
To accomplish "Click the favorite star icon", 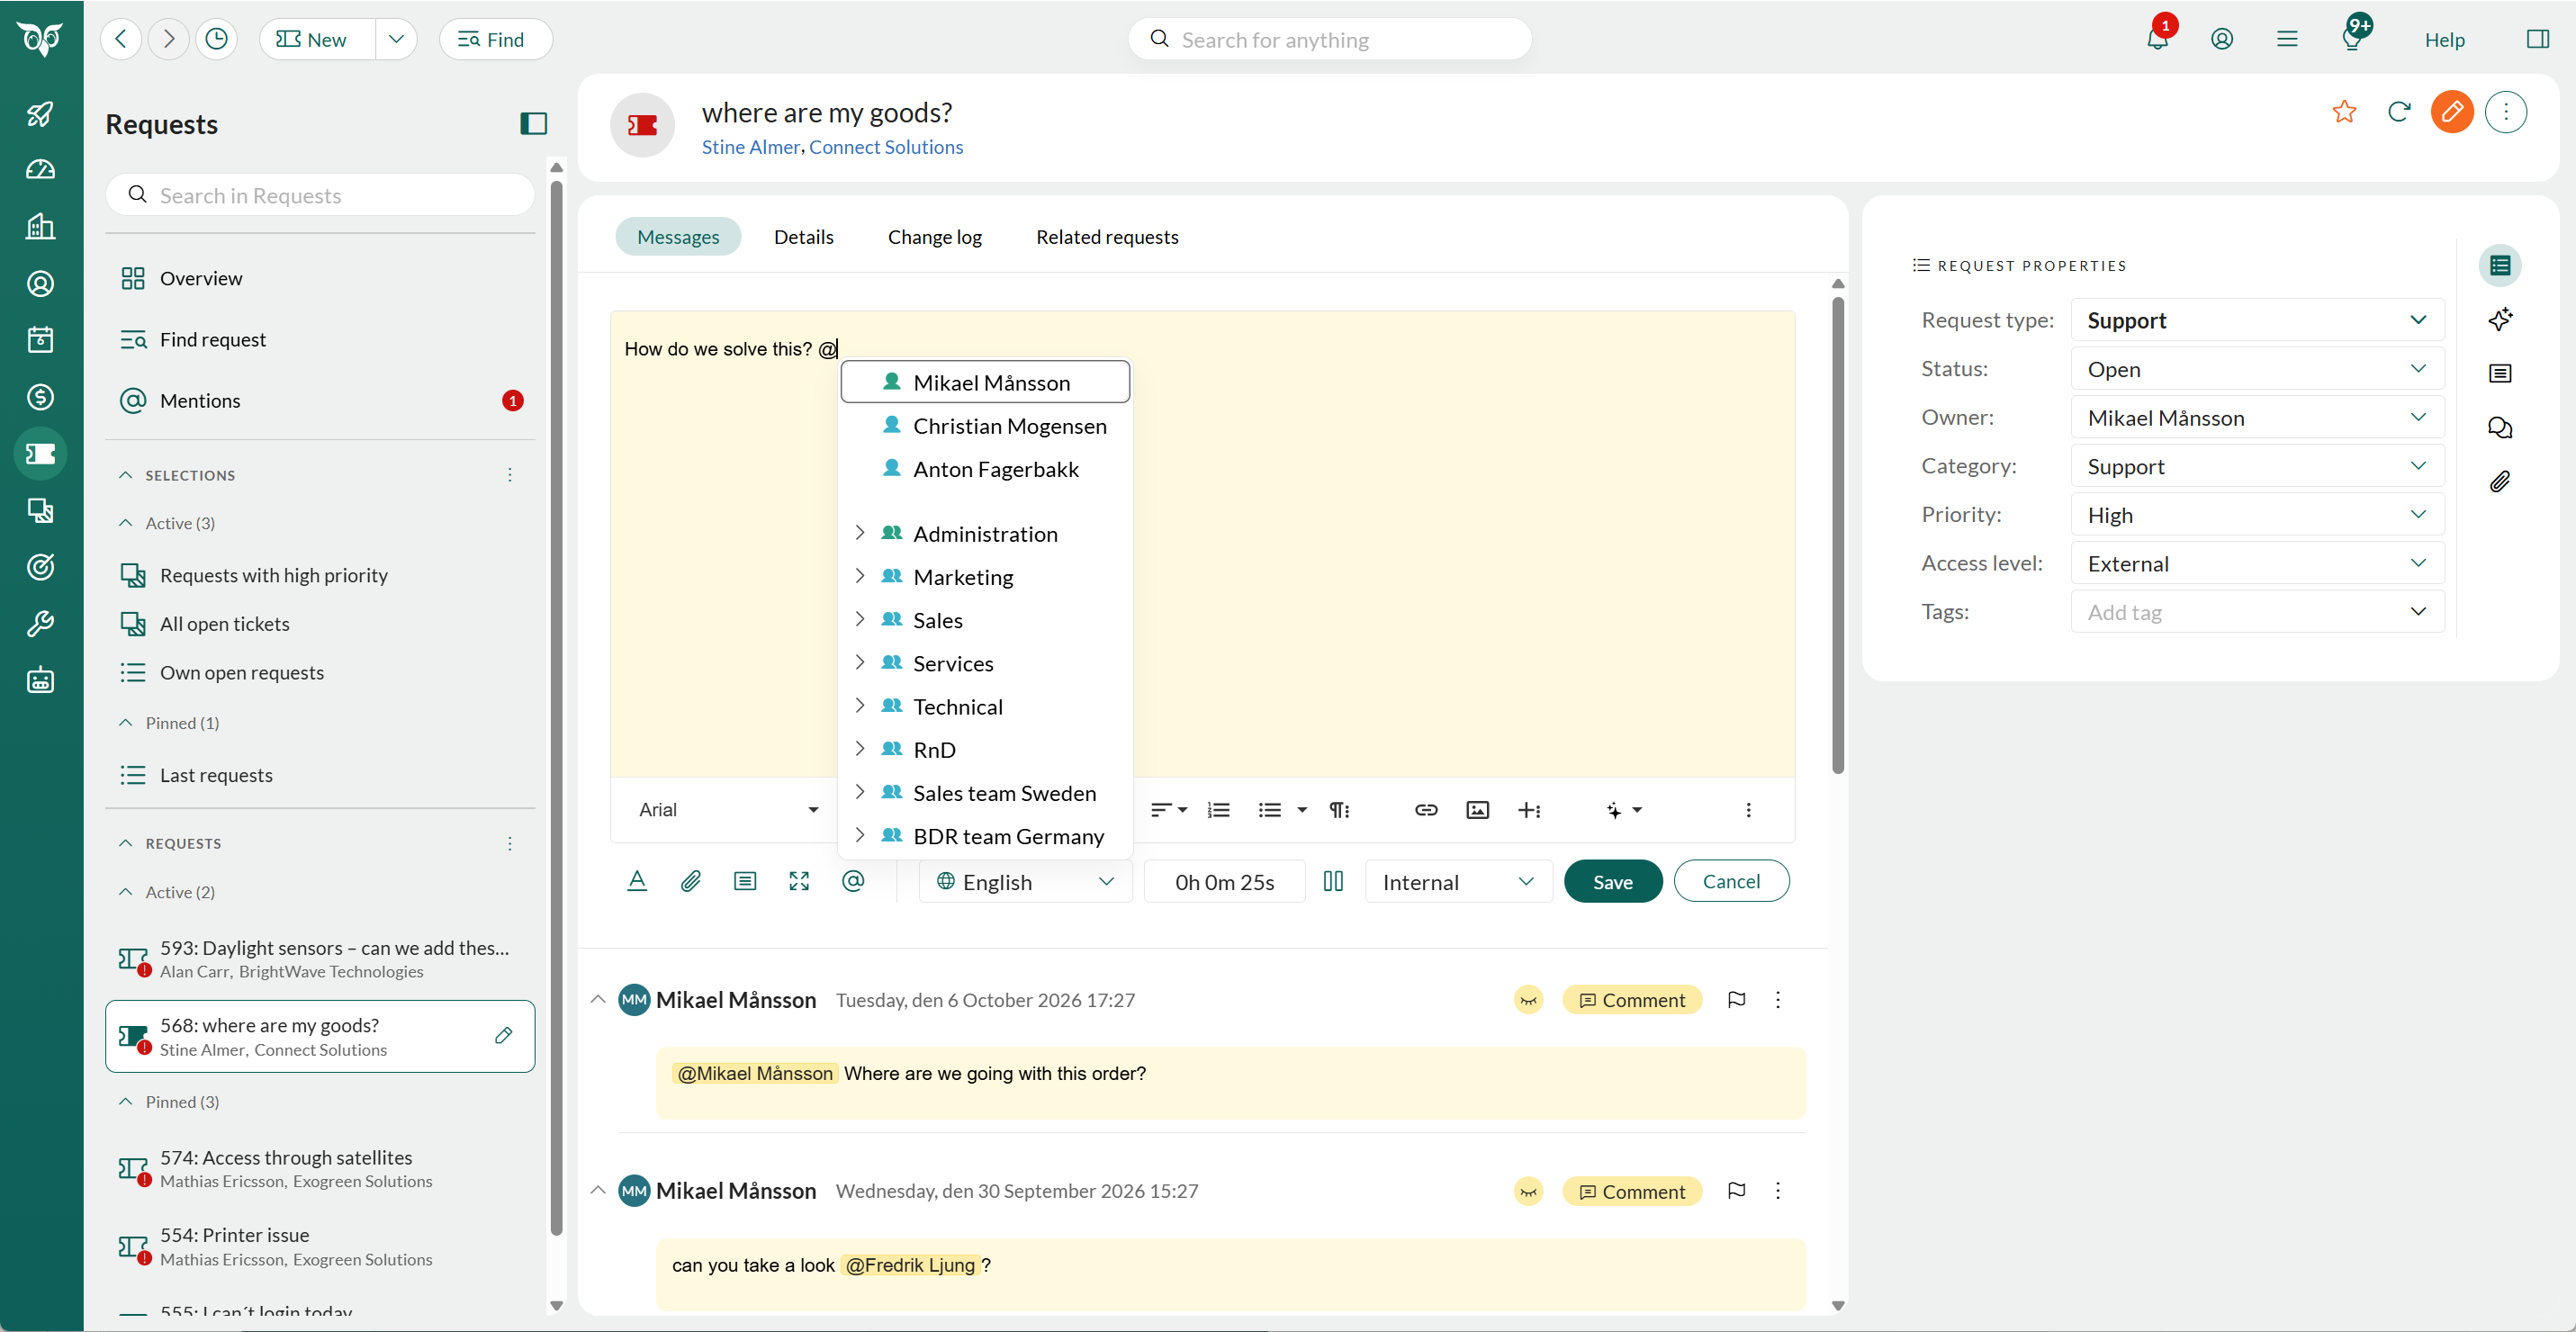I will pos(2344,112).
